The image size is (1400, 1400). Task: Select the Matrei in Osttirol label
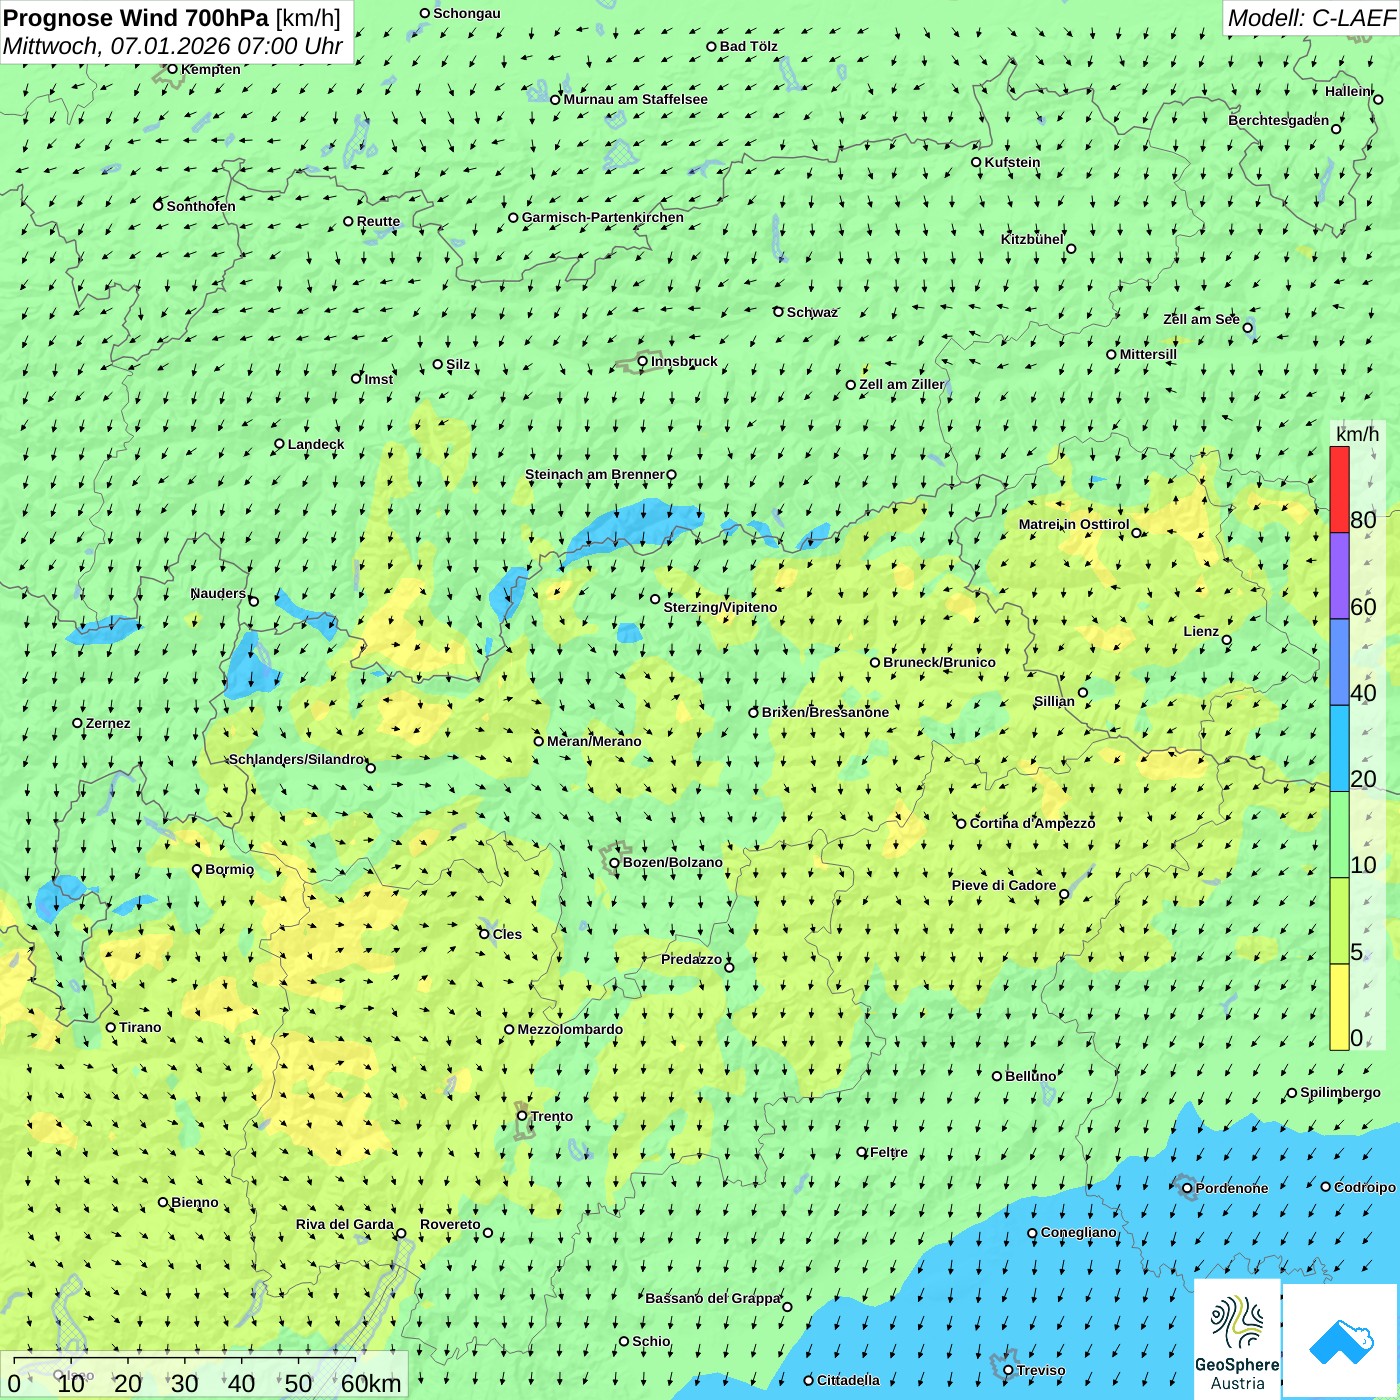pyautogui.click(x=1074, y=524)
